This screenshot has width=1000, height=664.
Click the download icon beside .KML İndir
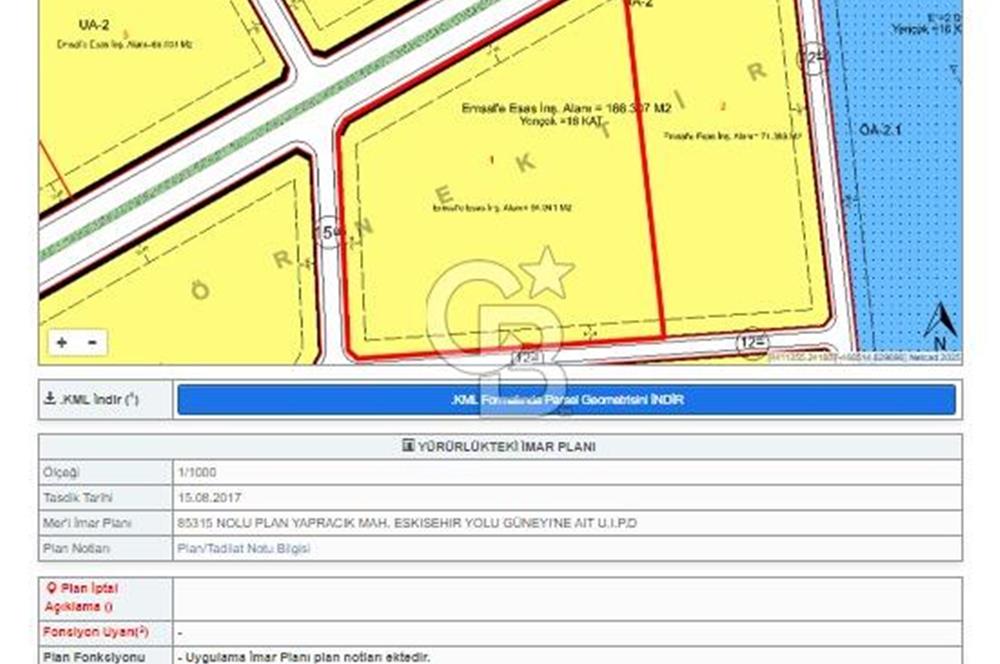[49, 399]
